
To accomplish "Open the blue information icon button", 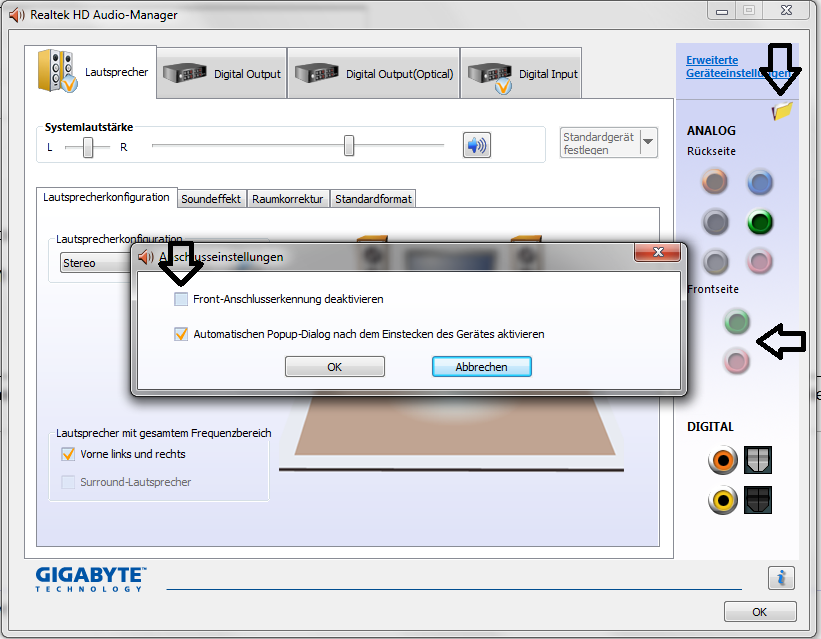I will [x=781, y=578].
